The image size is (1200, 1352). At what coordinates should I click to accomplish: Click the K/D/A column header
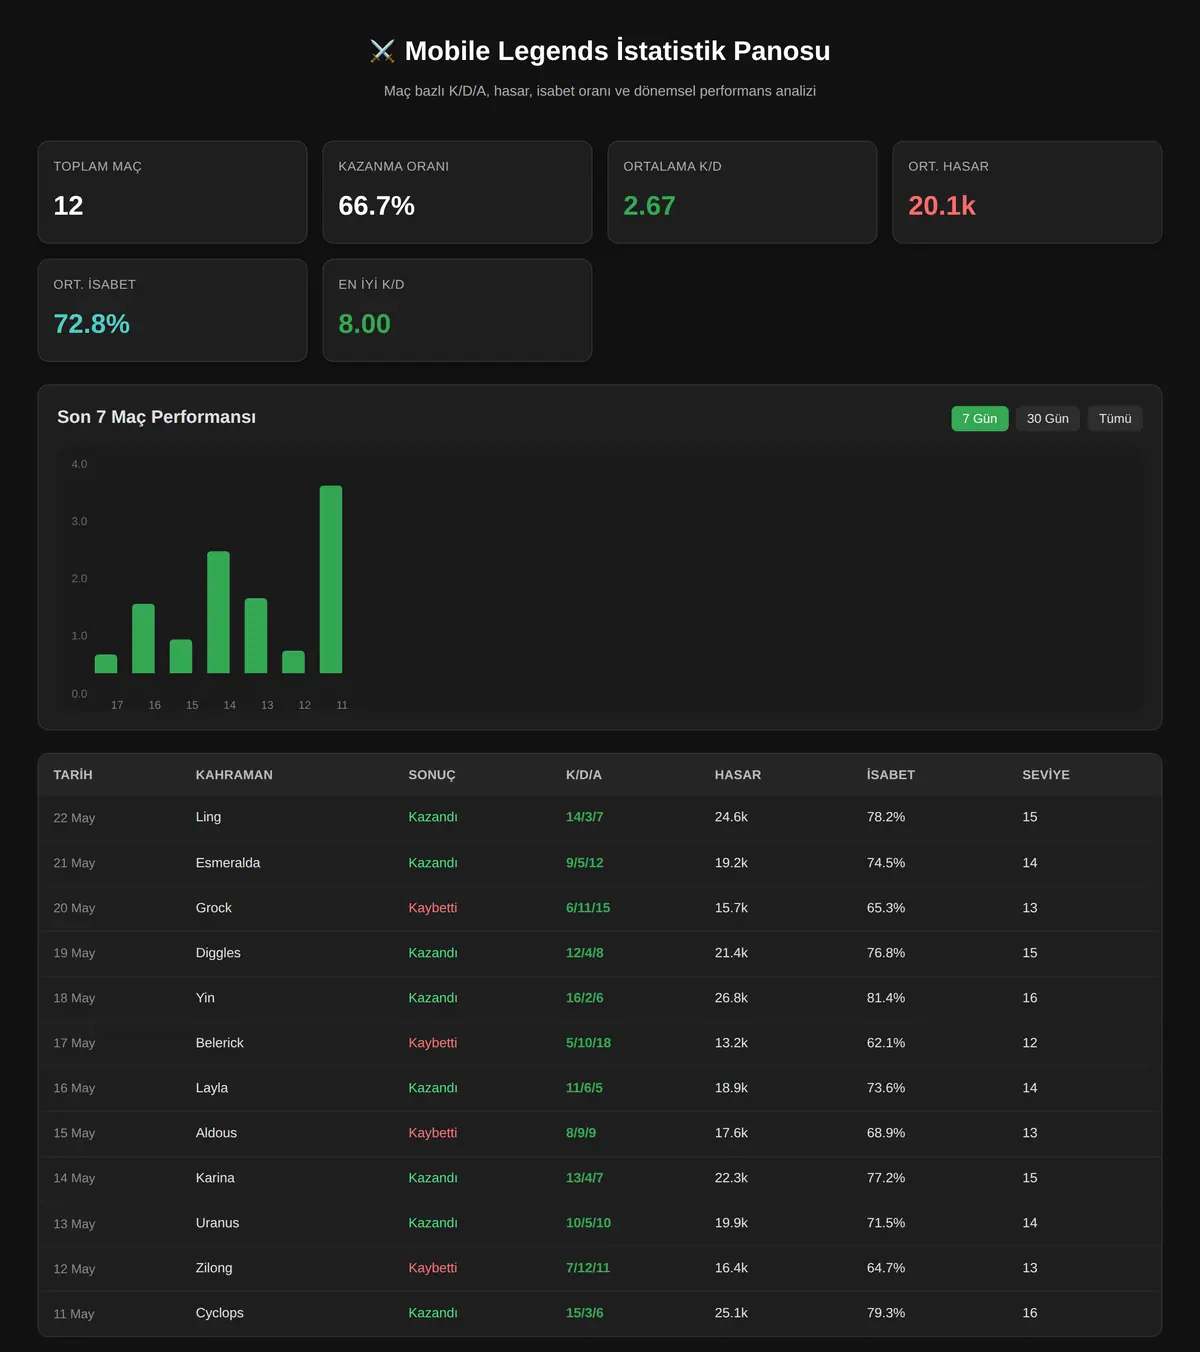[x=584, y=775]
